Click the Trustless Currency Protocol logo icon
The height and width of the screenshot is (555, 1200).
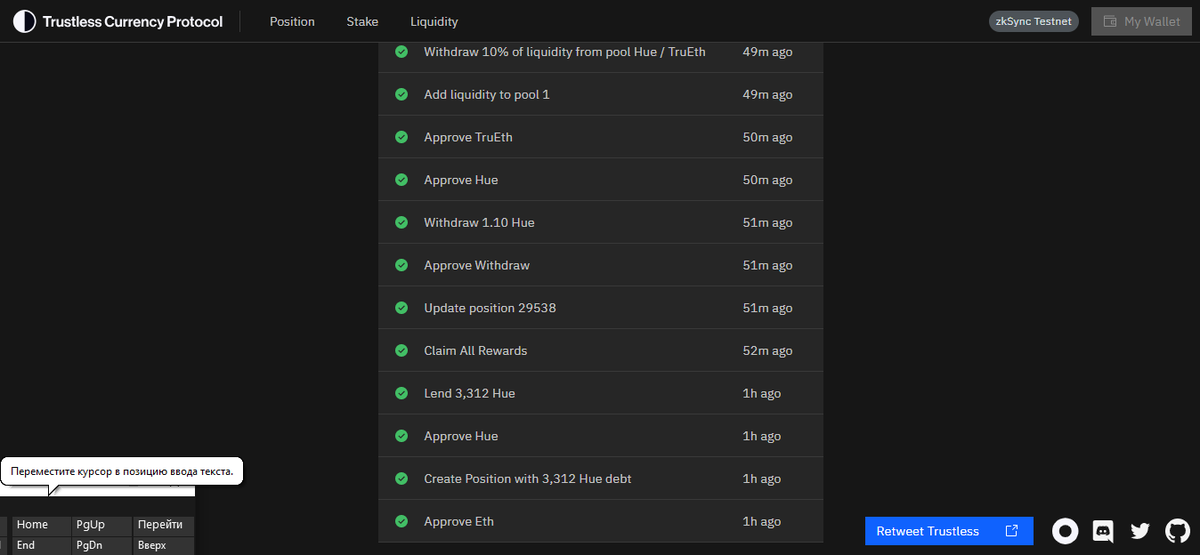pos(24,21)
